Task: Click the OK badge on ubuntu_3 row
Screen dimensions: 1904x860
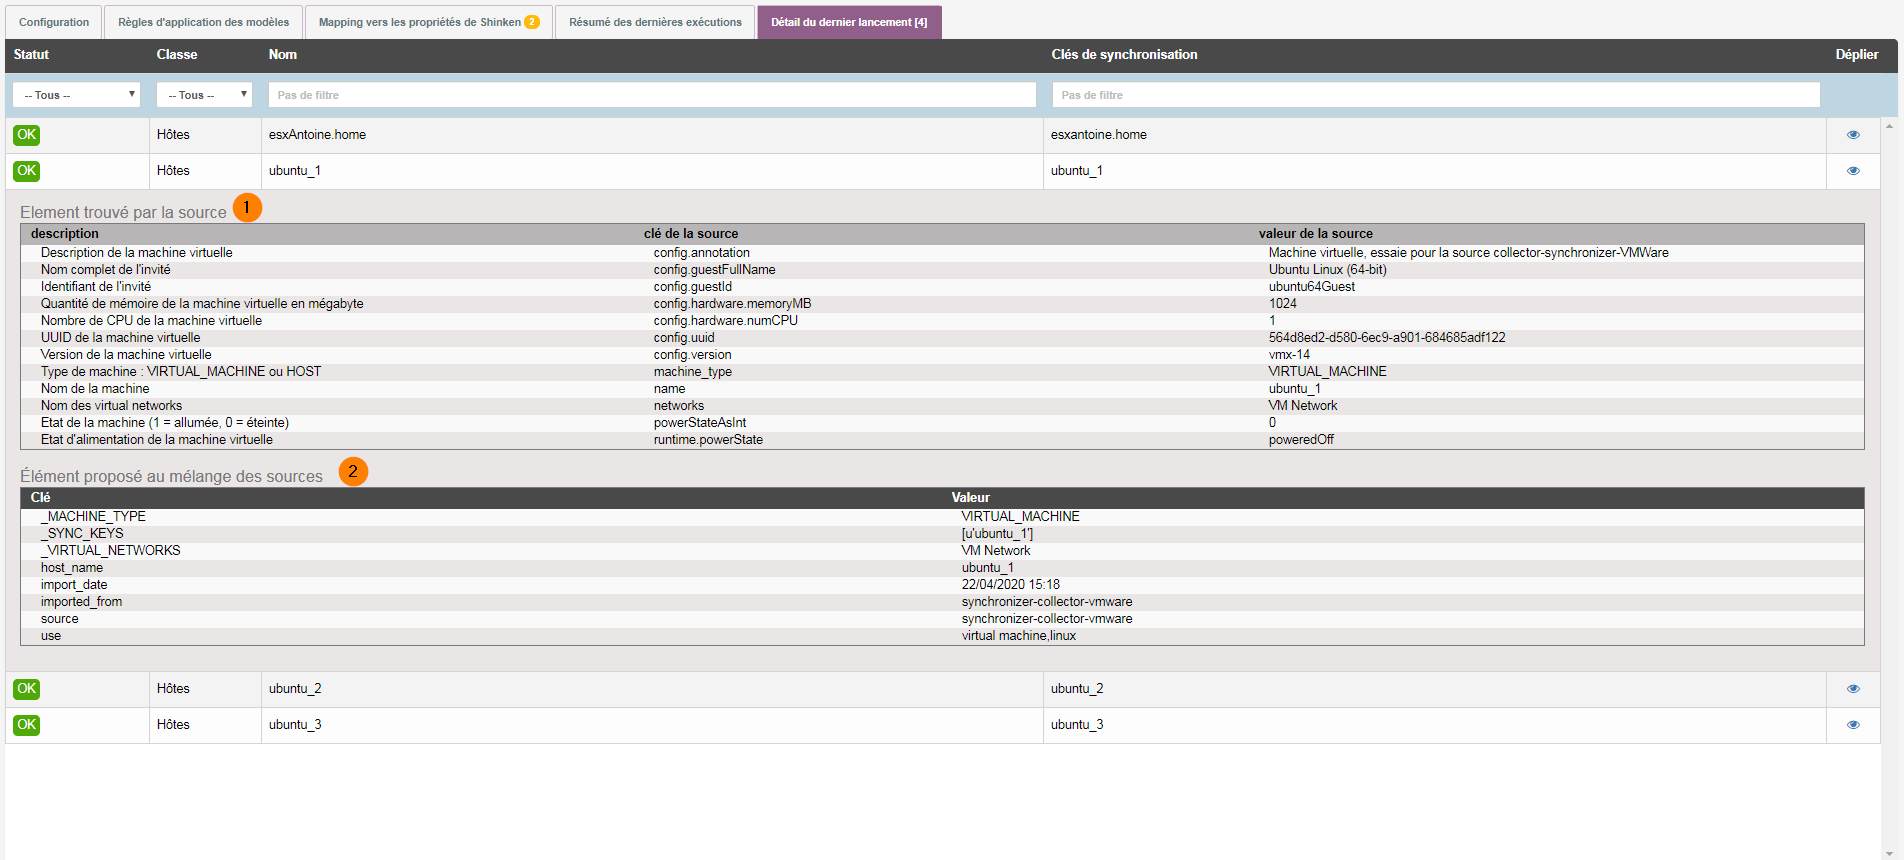Action: coord(27,725)
